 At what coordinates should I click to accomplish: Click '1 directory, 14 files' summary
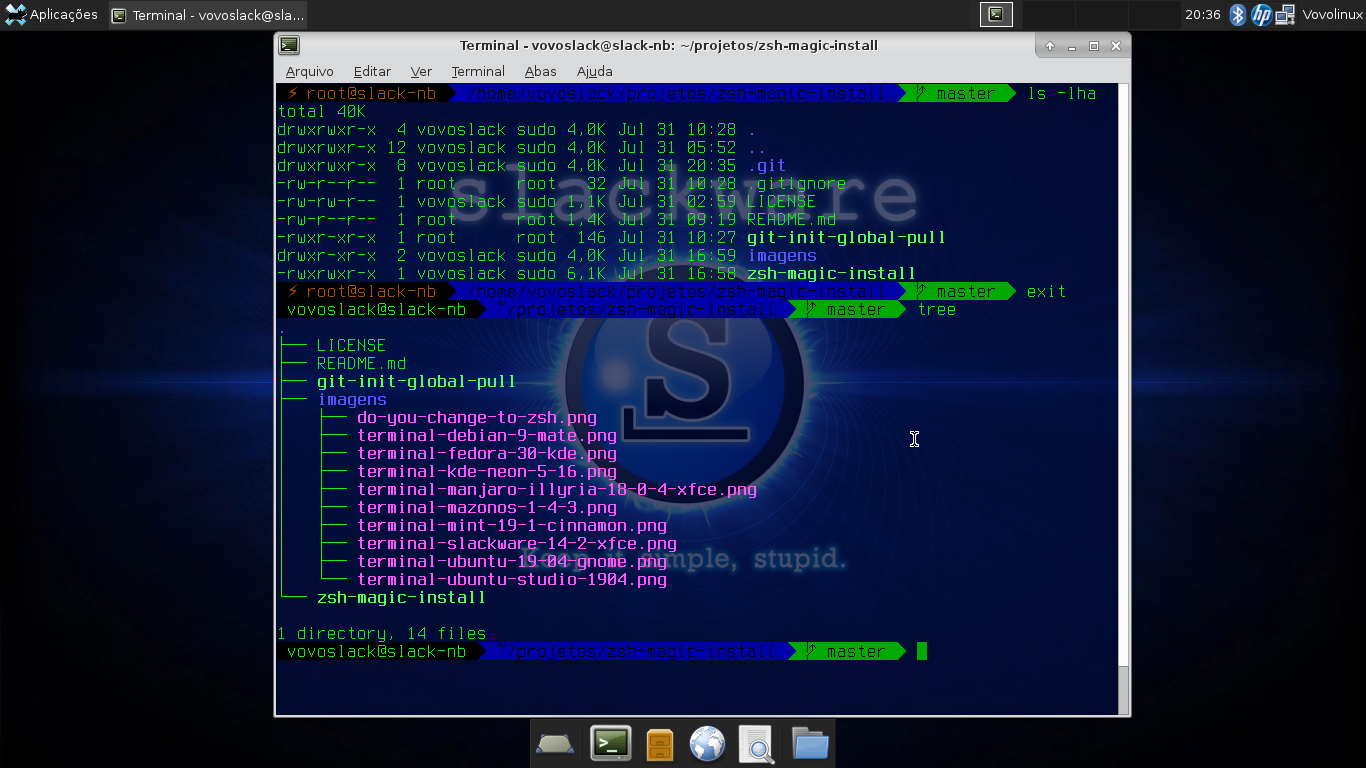[x=382, y=634]
